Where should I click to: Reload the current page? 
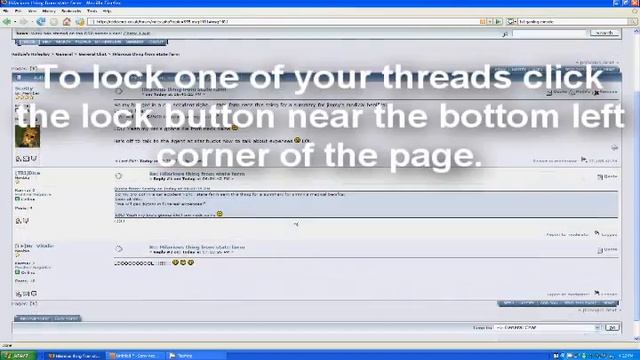click(x=41, y=21)
